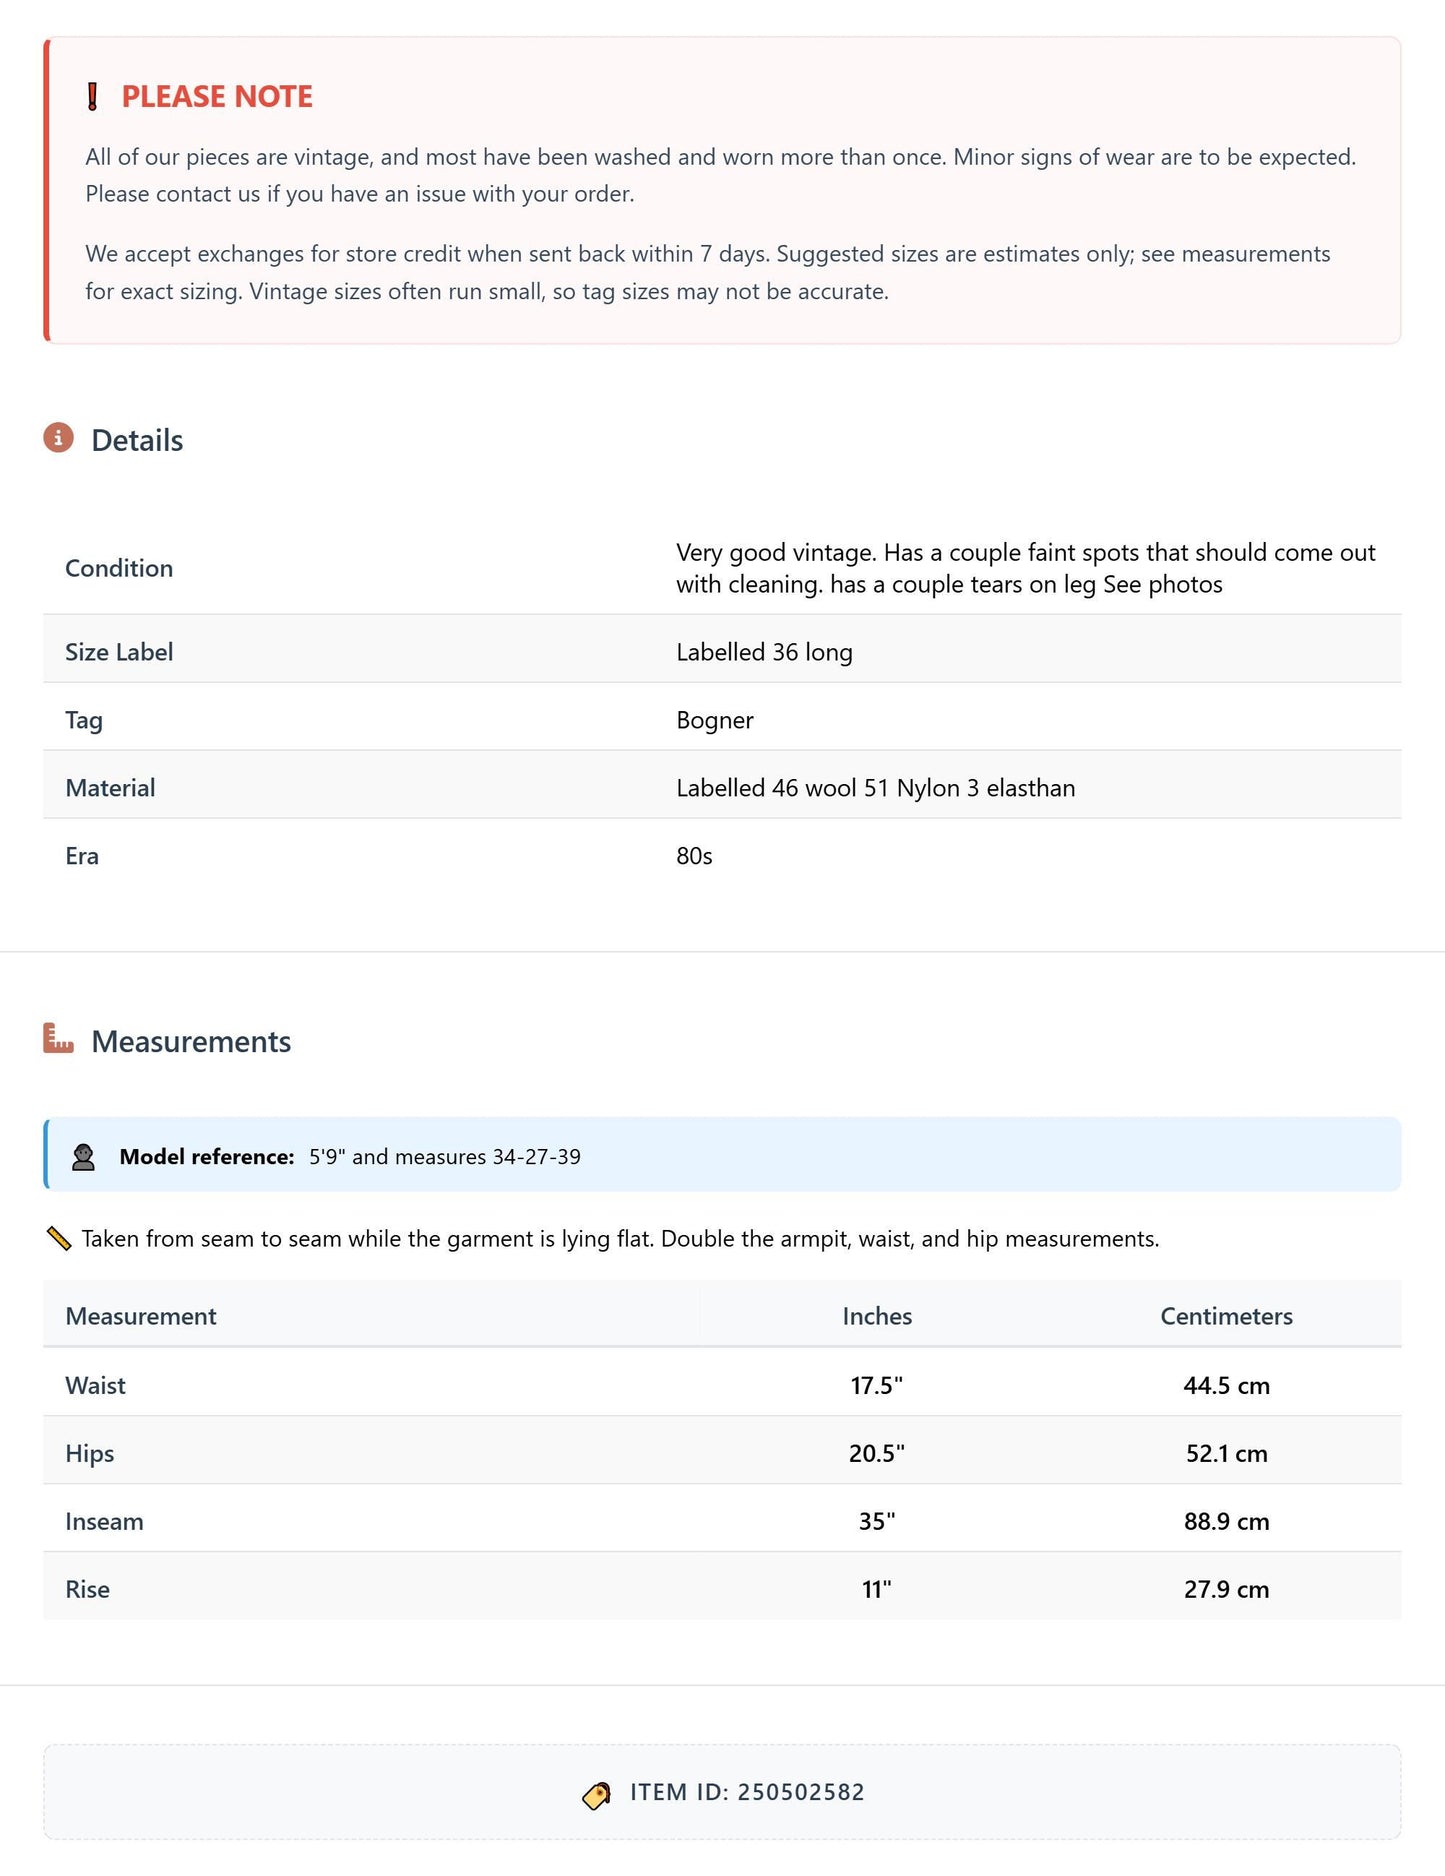Click the price tag icon near Item ID

click(596, 1796)
